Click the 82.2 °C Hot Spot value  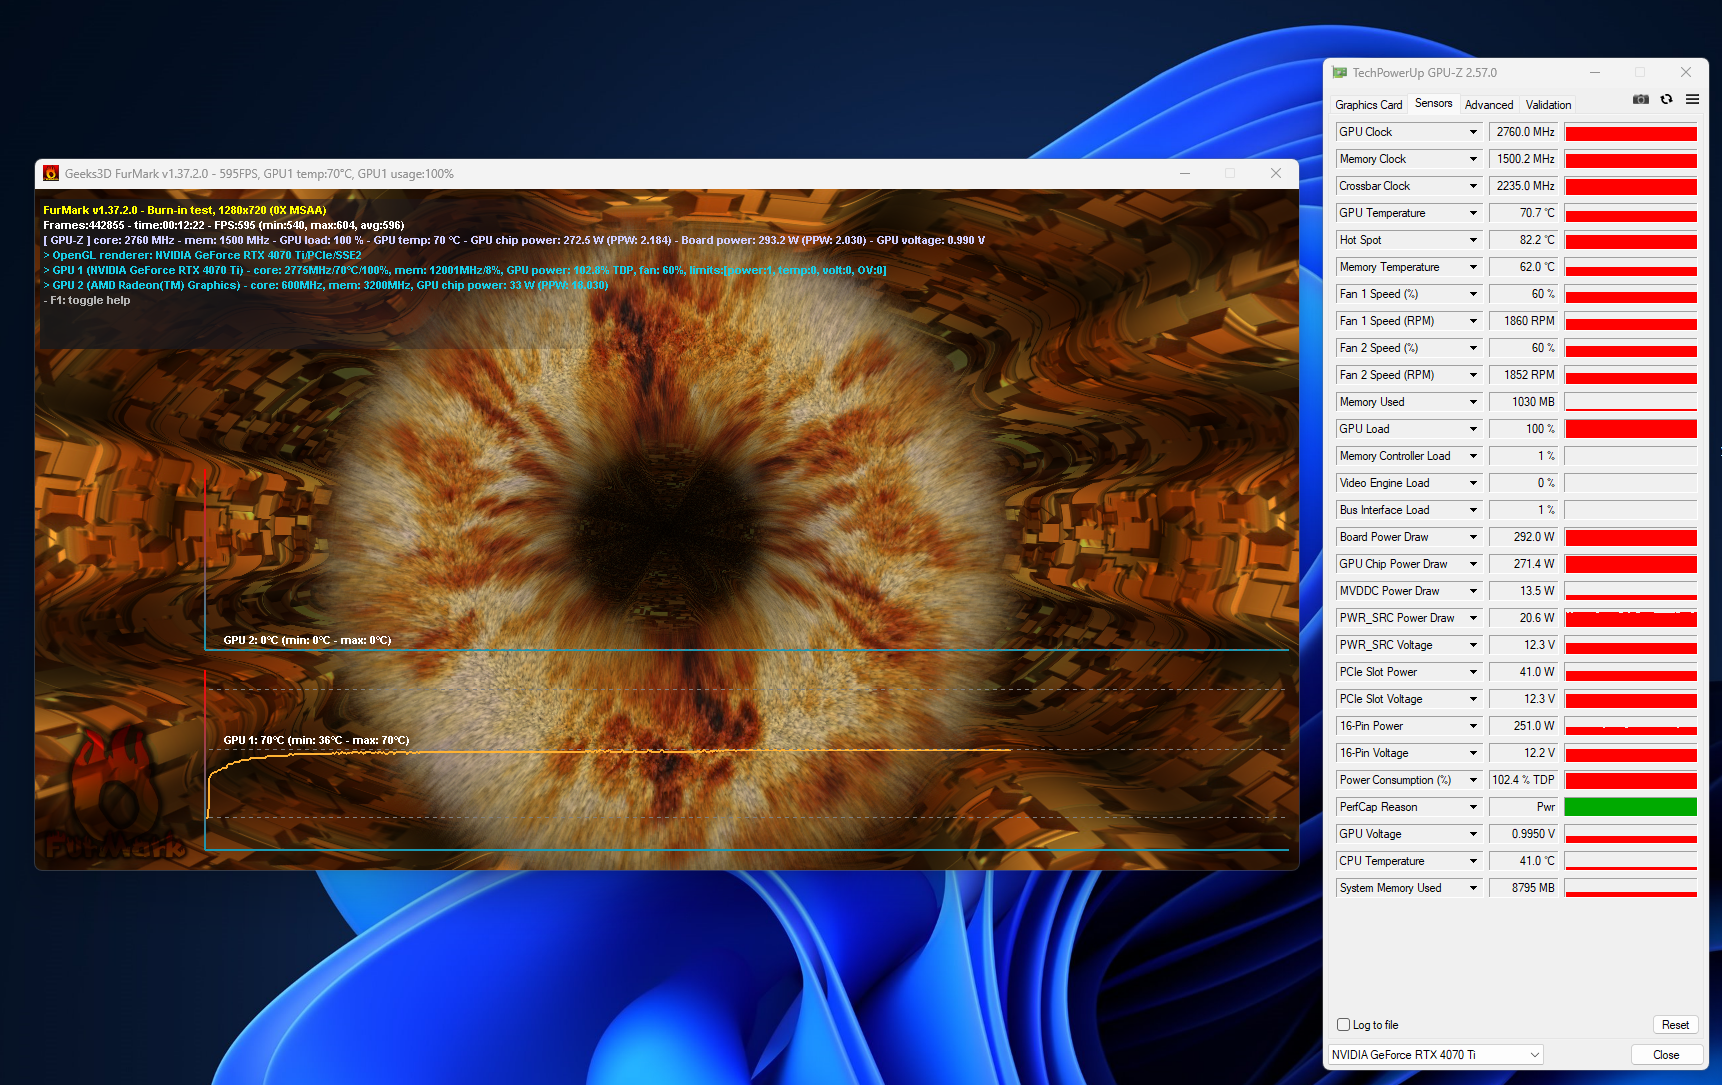point(1524,240)
